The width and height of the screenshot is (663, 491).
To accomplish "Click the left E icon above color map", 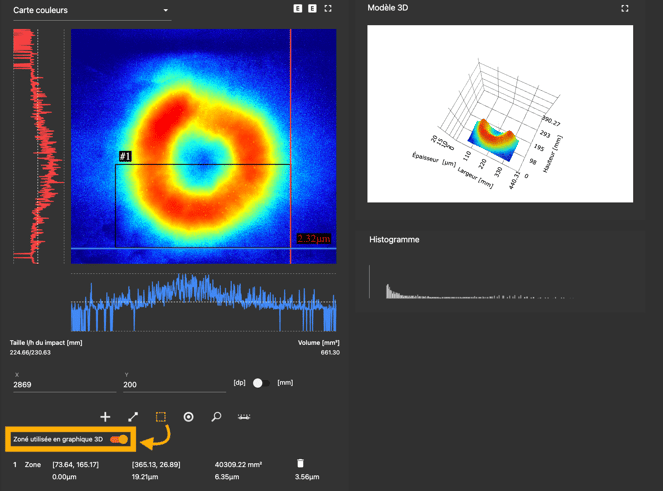I will point(298,9).
